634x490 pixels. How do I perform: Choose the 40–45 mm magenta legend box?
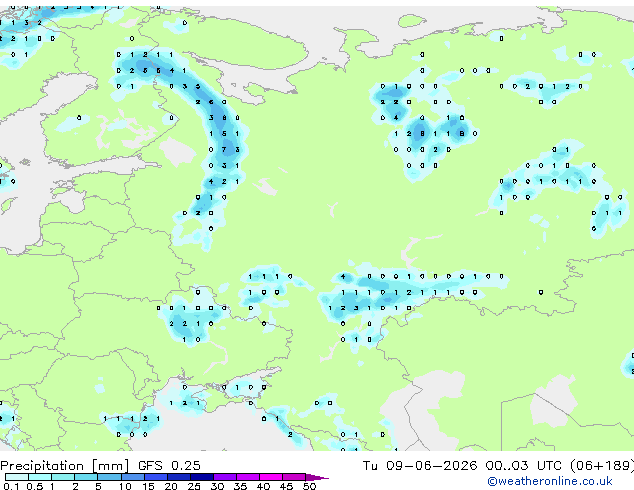tap(271, 477)
